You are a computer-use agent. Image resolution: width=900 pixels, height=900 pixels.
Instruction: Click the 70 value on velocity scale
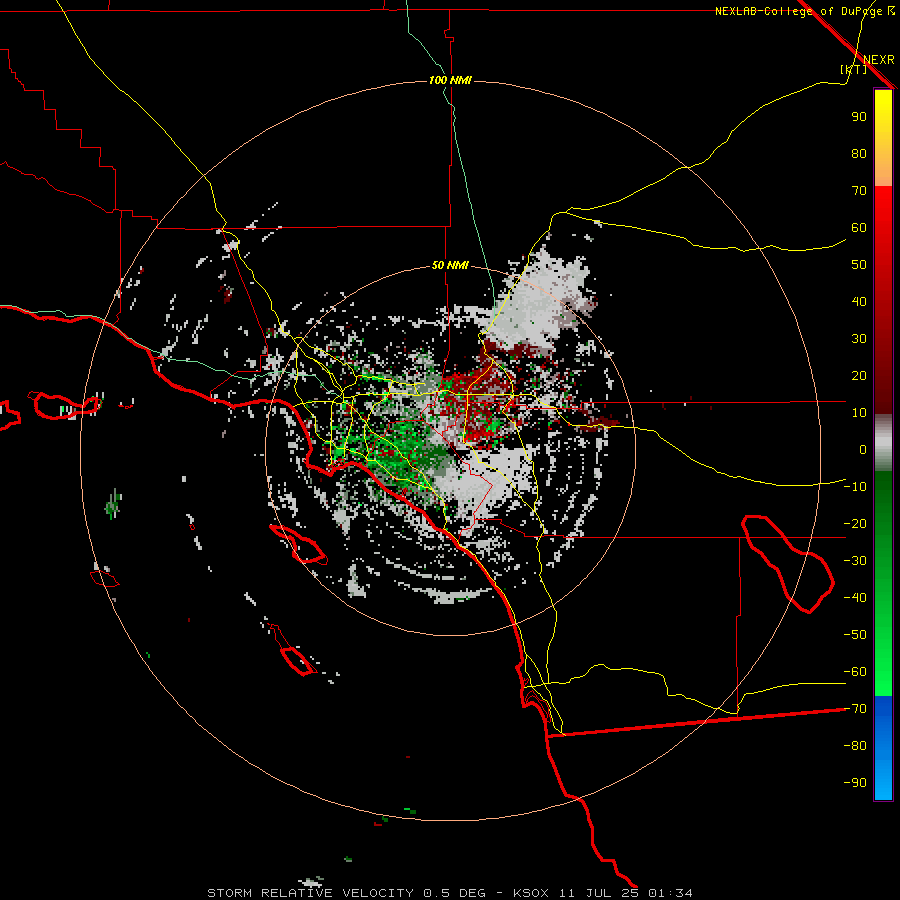click(859, 191)
